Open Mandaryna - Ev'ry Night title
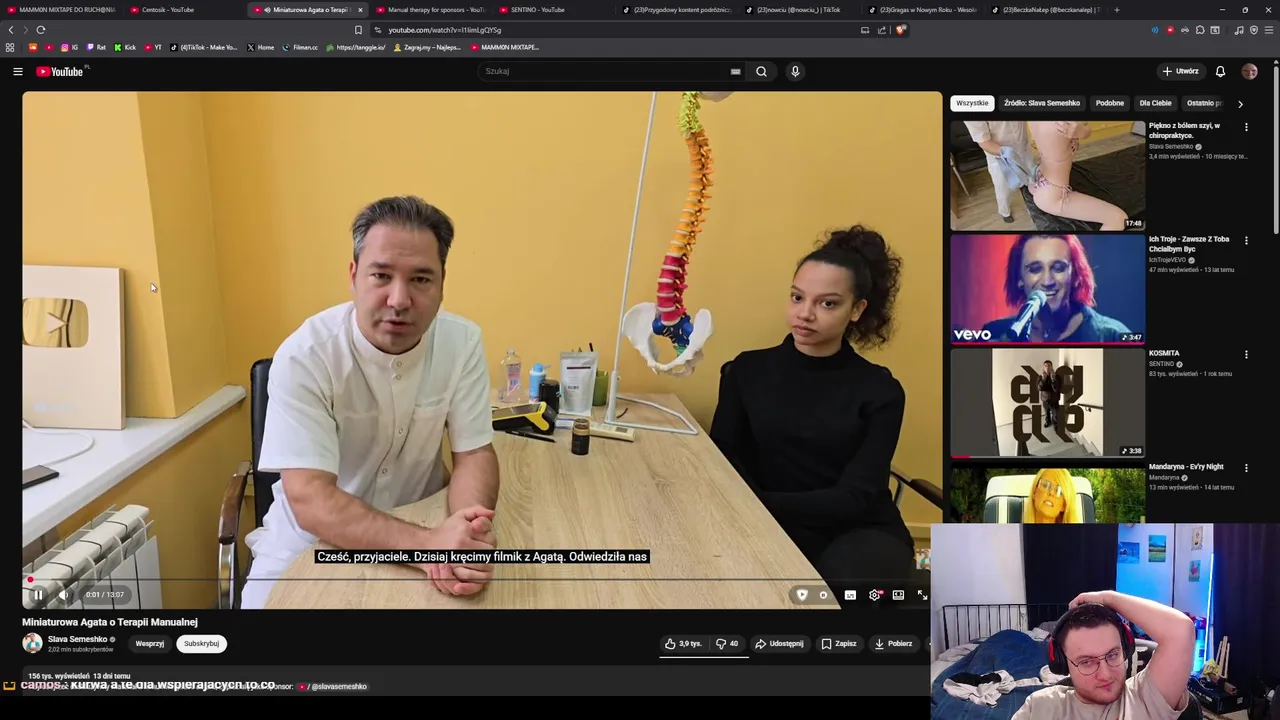 [1186, 467]
